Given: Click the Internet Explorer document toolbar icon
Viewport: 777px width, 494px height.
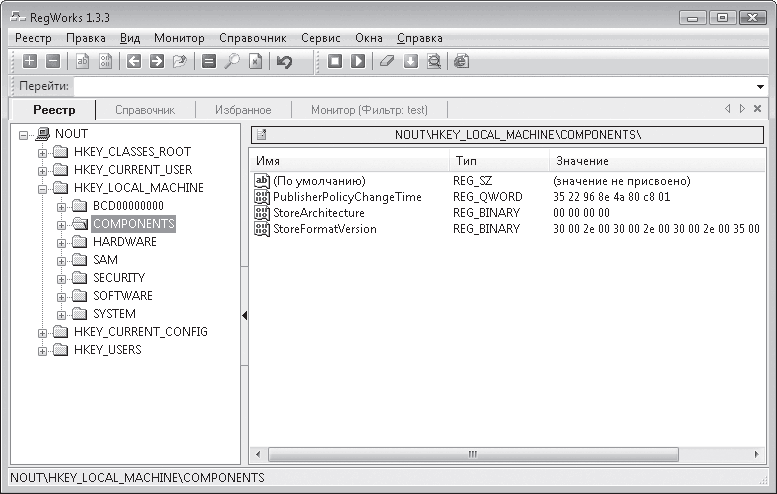Looking at the screenshot, I should coord(461,61).
